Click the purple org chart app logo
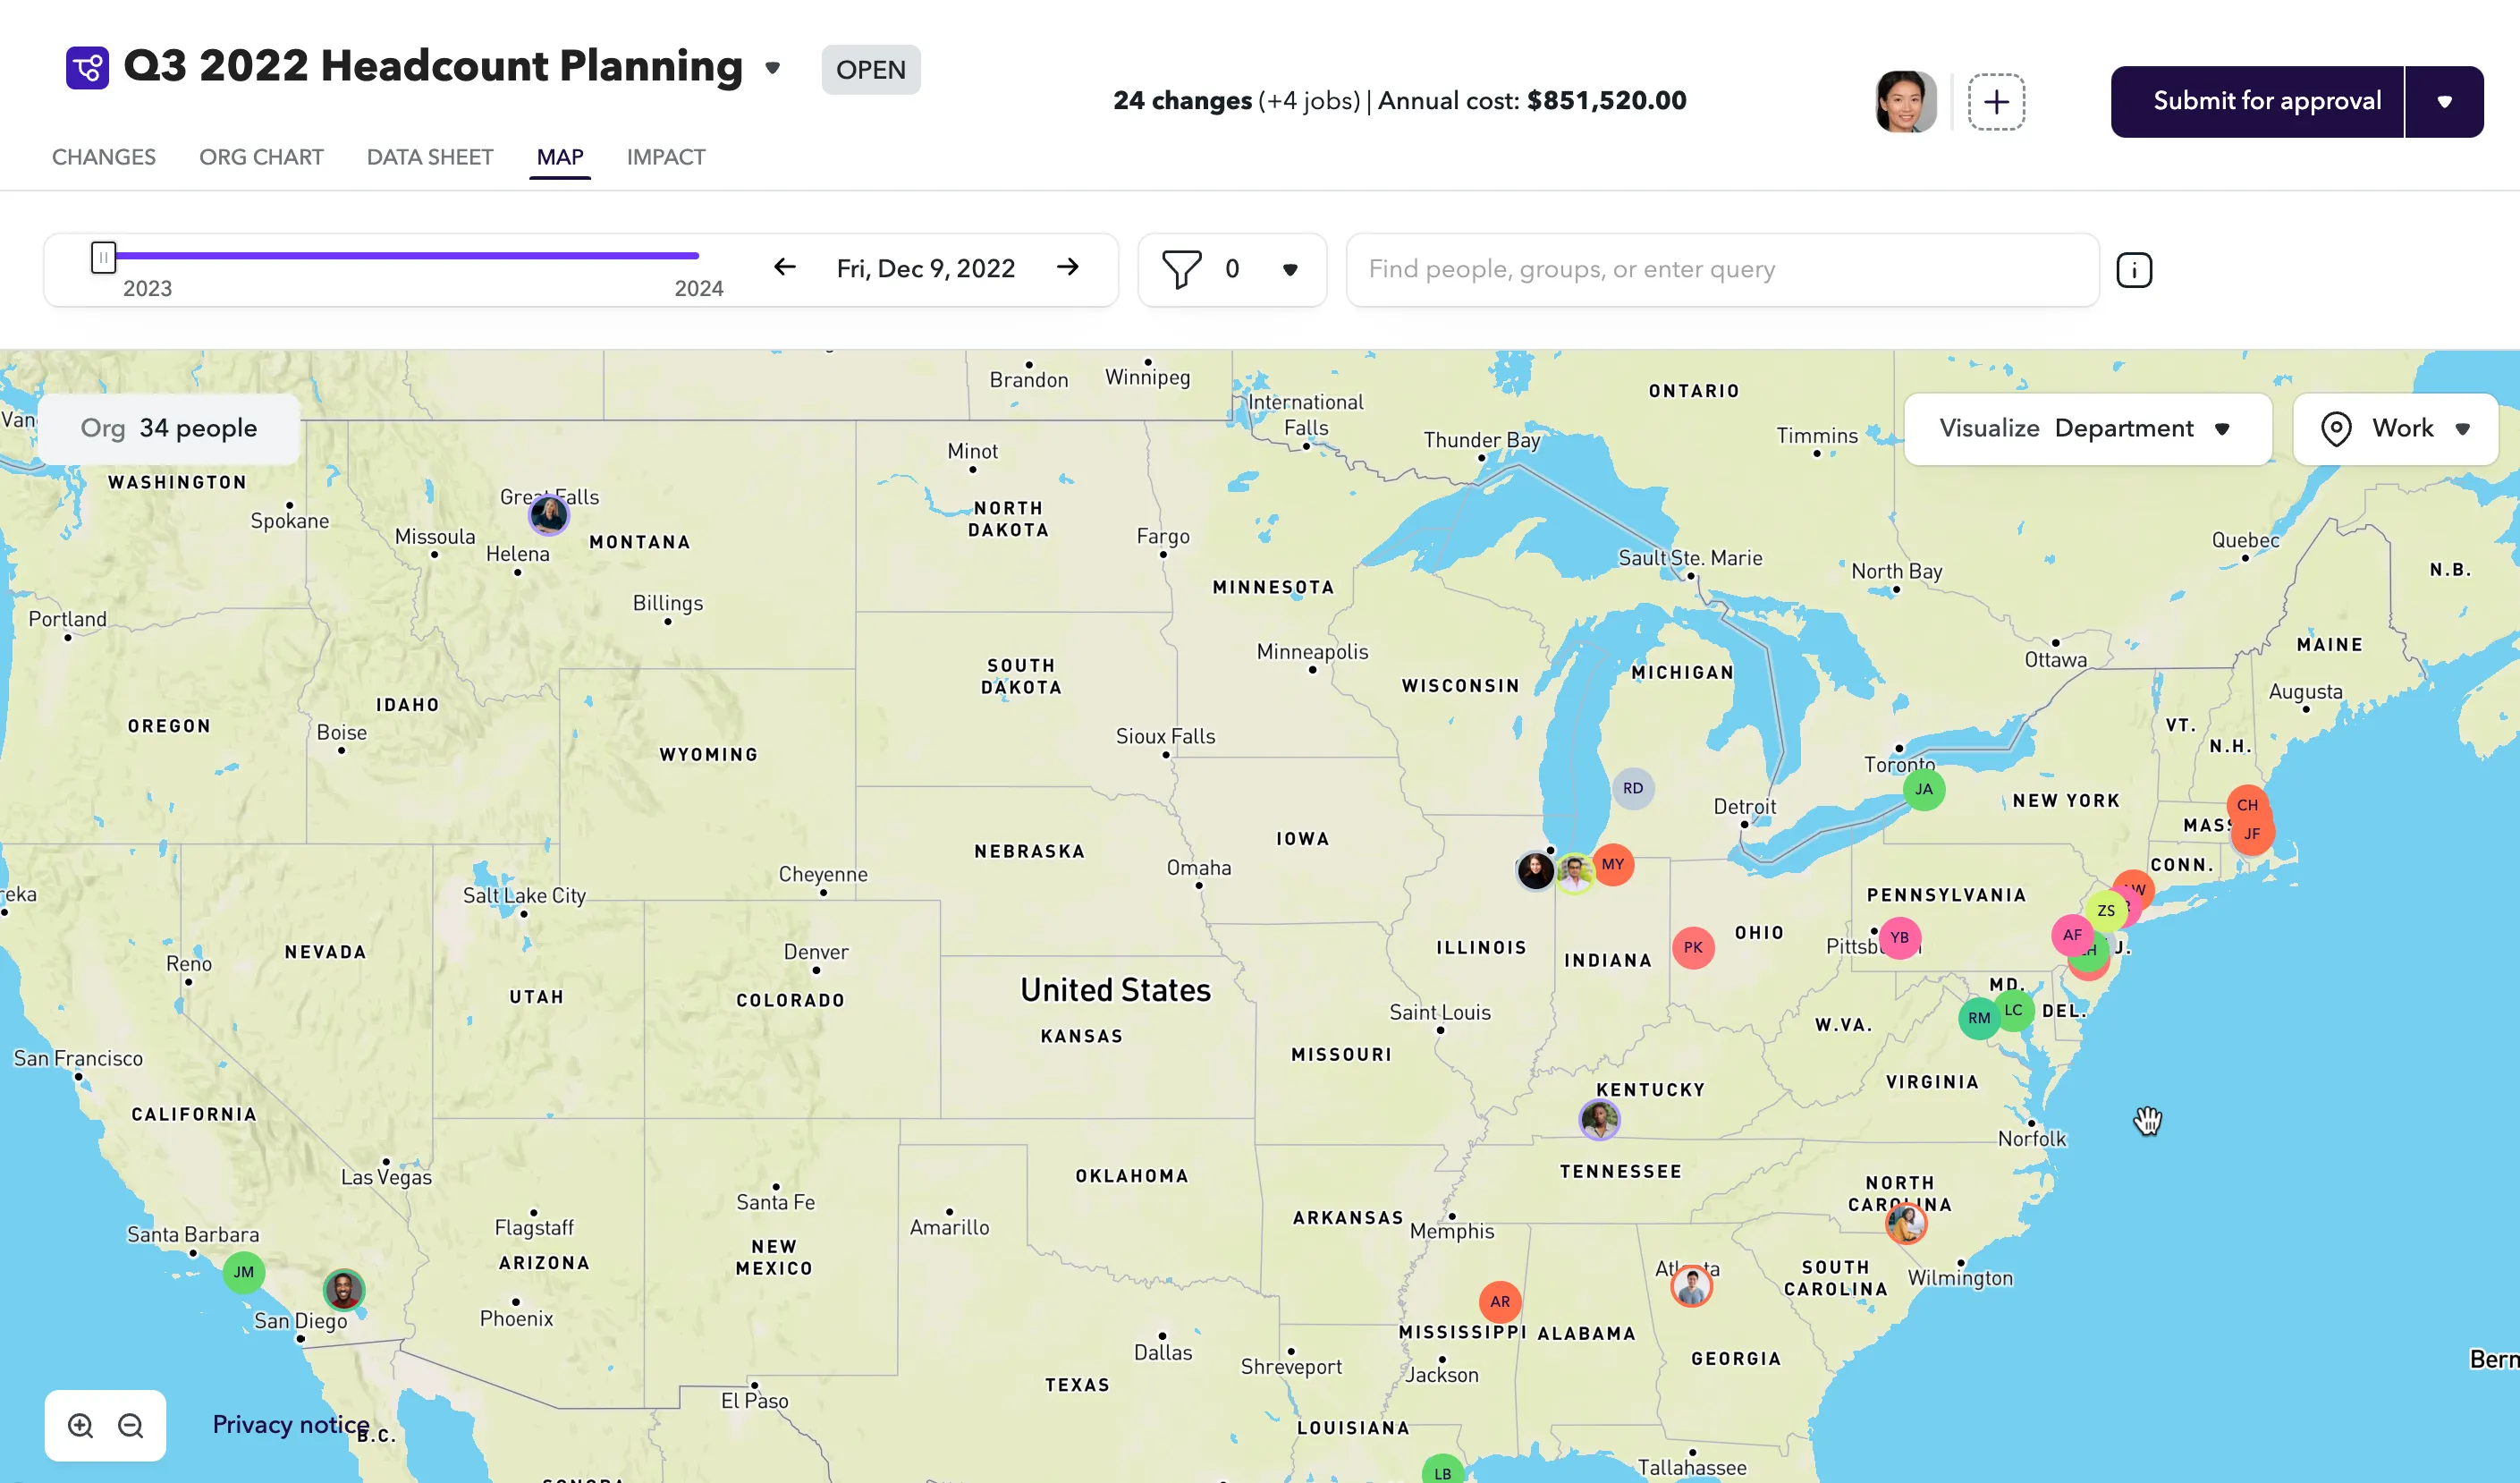Image resolution: width=2520 pixels, height=1483 pixels. click(x=87, y=68)
